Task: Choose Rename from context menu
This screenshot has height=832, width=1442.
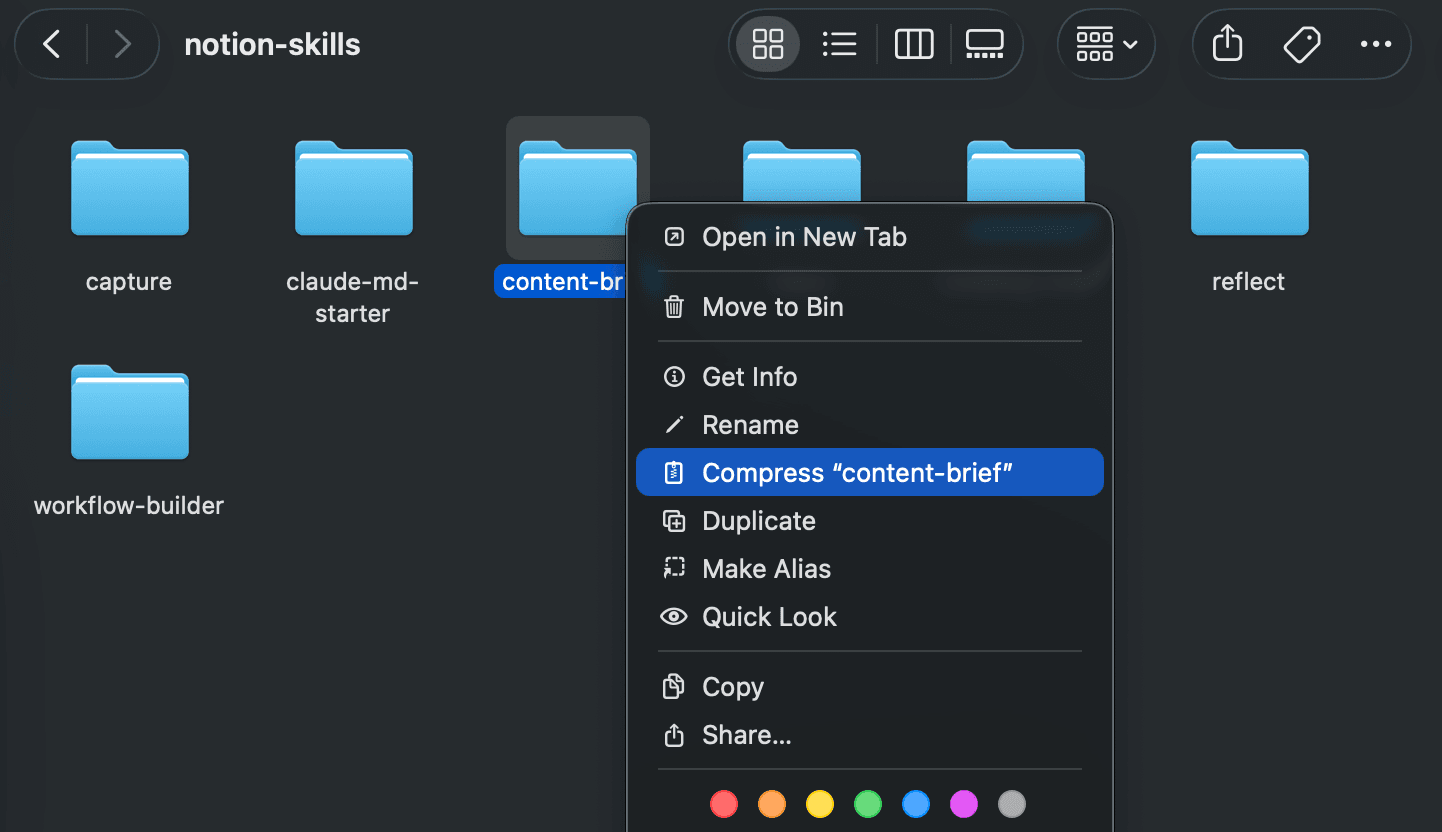Action: (870, 425)
